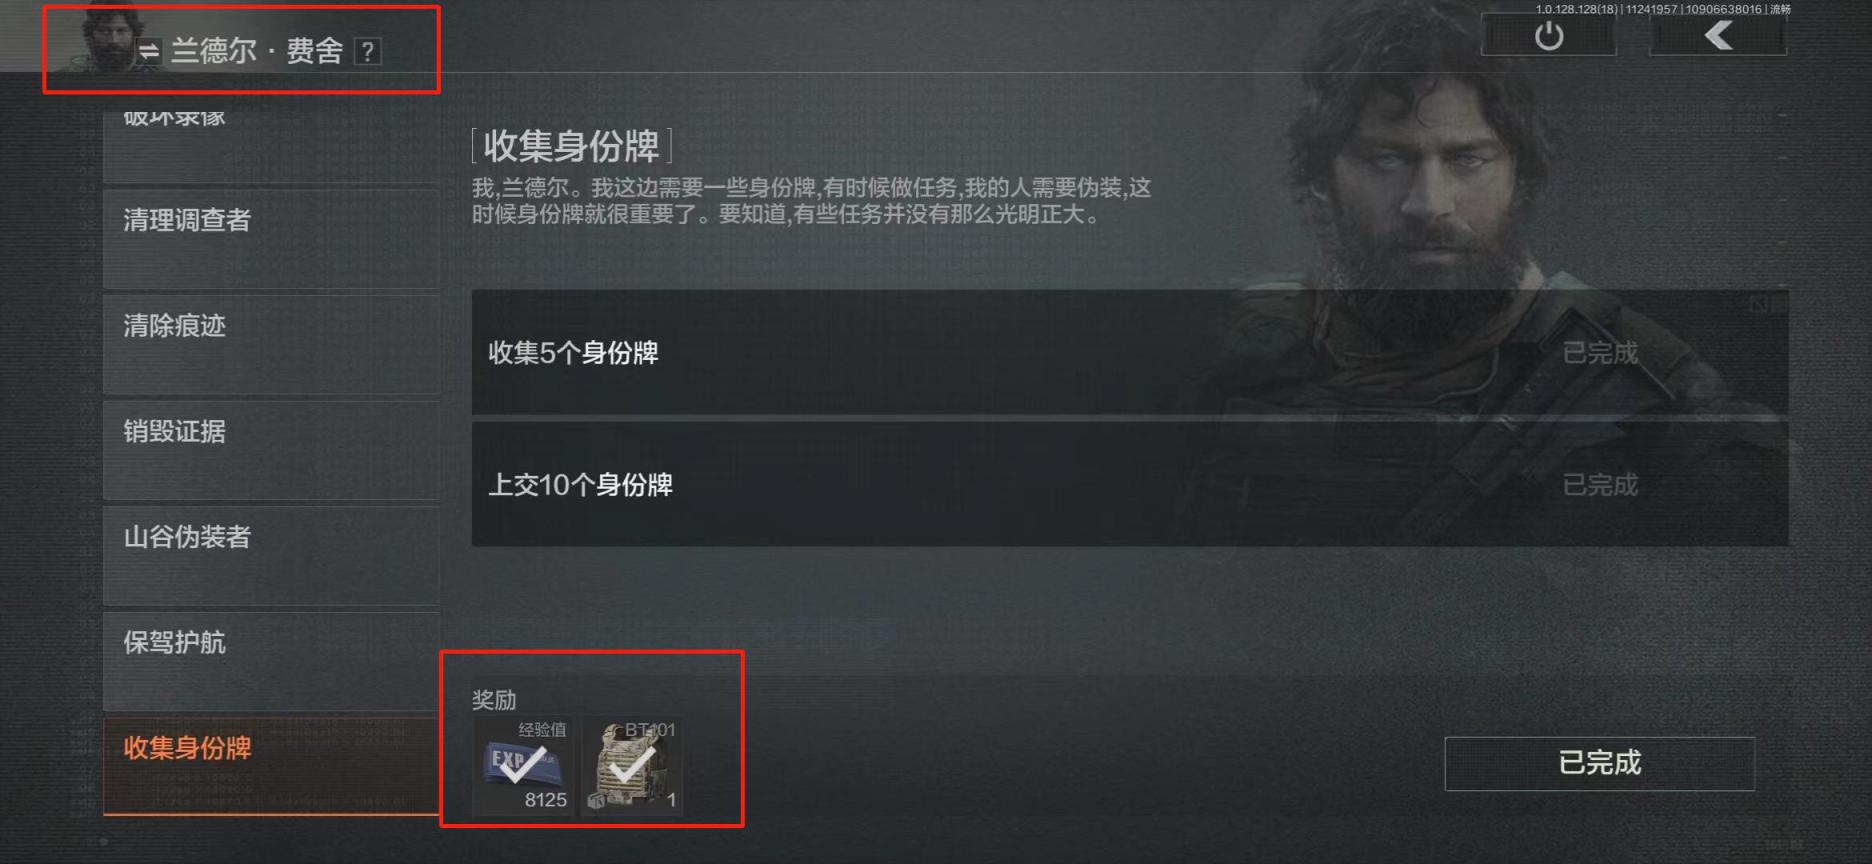Viewport: 1872px width, 864px height.
Task: Select the 清除痕迹 mission
Action: 271,344
